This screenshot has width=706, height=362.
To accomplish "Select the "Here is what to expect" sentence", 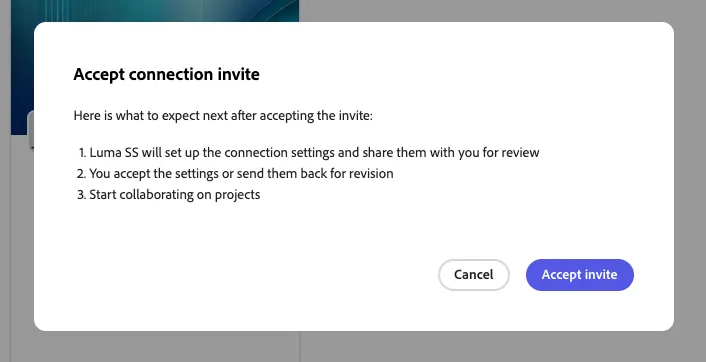I will click(x=223, y=116).
